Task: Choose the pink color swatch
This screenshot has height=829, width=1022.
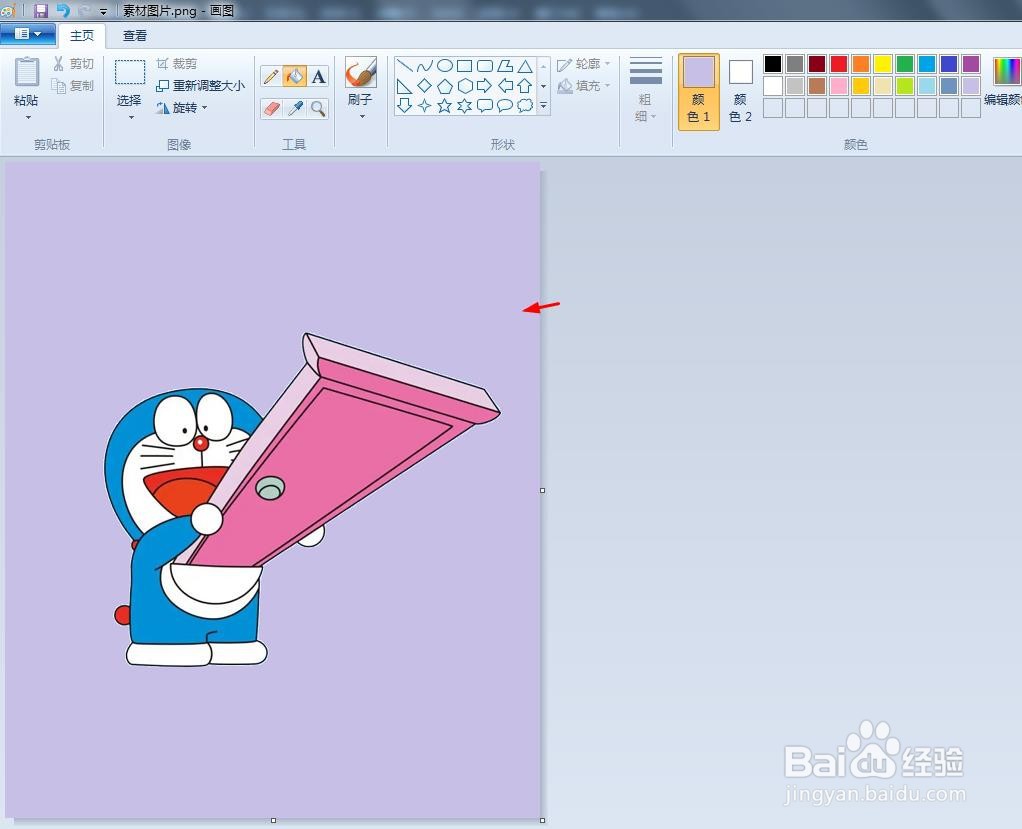Action: (x=839, y=85)
